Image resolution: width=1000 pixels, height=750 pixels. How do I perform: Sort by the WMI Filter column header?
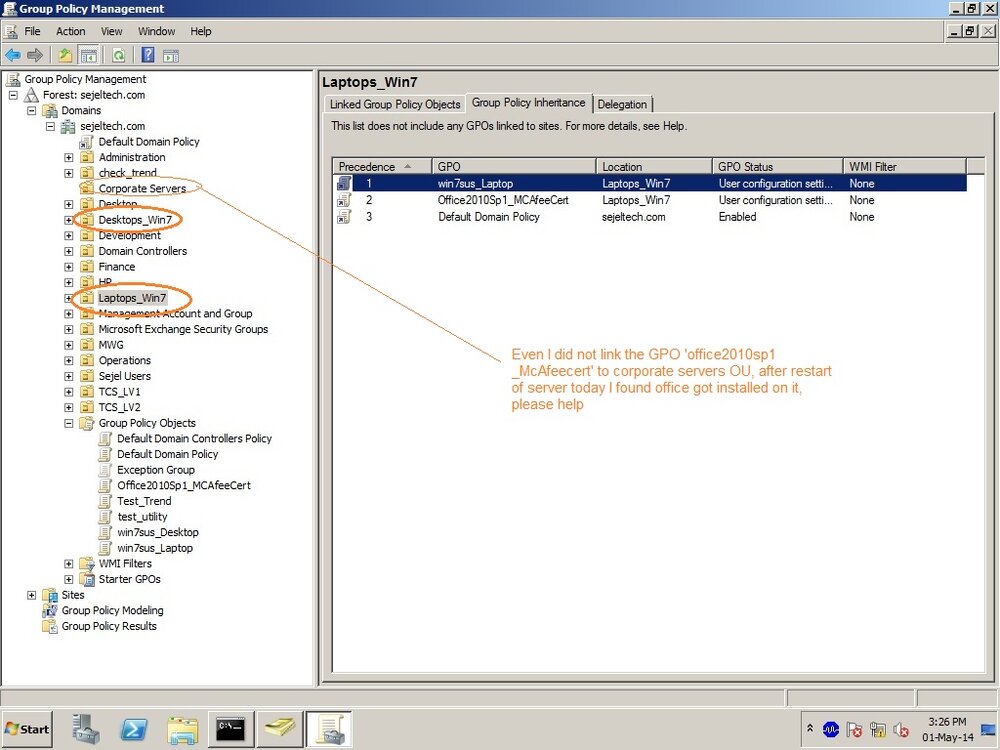905,166
